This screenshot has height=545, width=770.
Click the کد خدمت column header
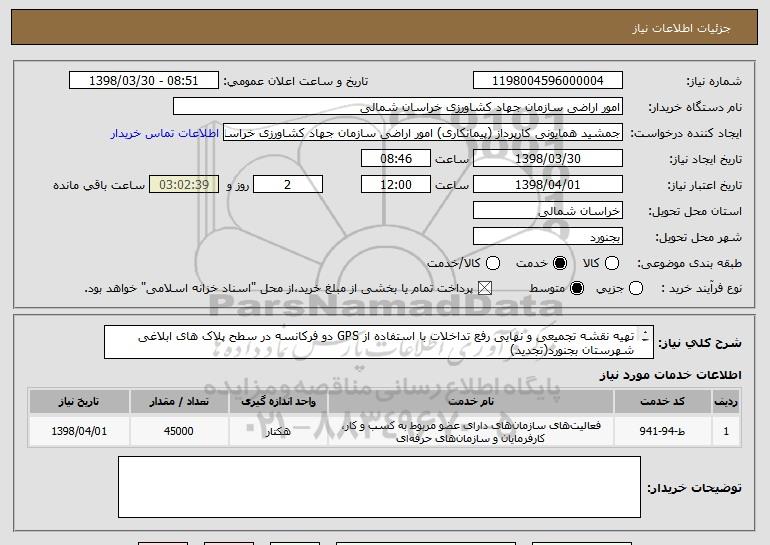click(x=662, y=402)
